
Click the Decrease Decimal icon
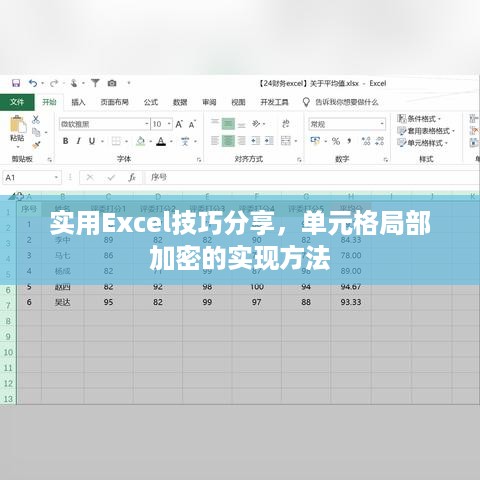380,141
